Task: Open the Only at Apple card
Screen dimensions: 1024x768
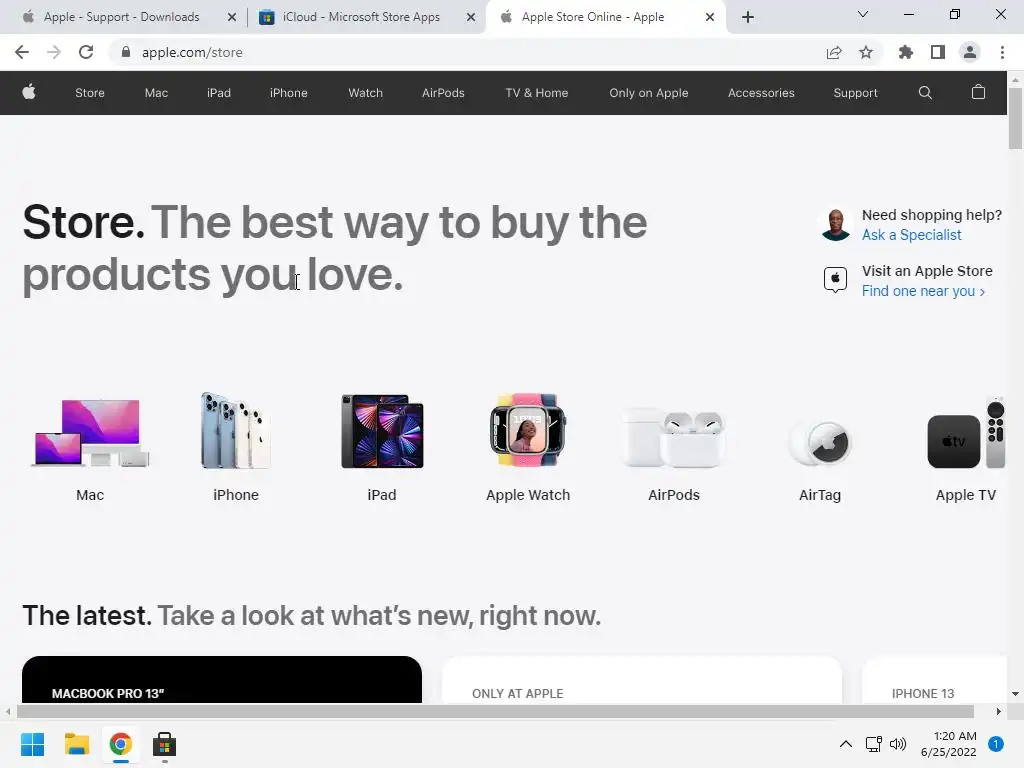Action: coord(642,679)
